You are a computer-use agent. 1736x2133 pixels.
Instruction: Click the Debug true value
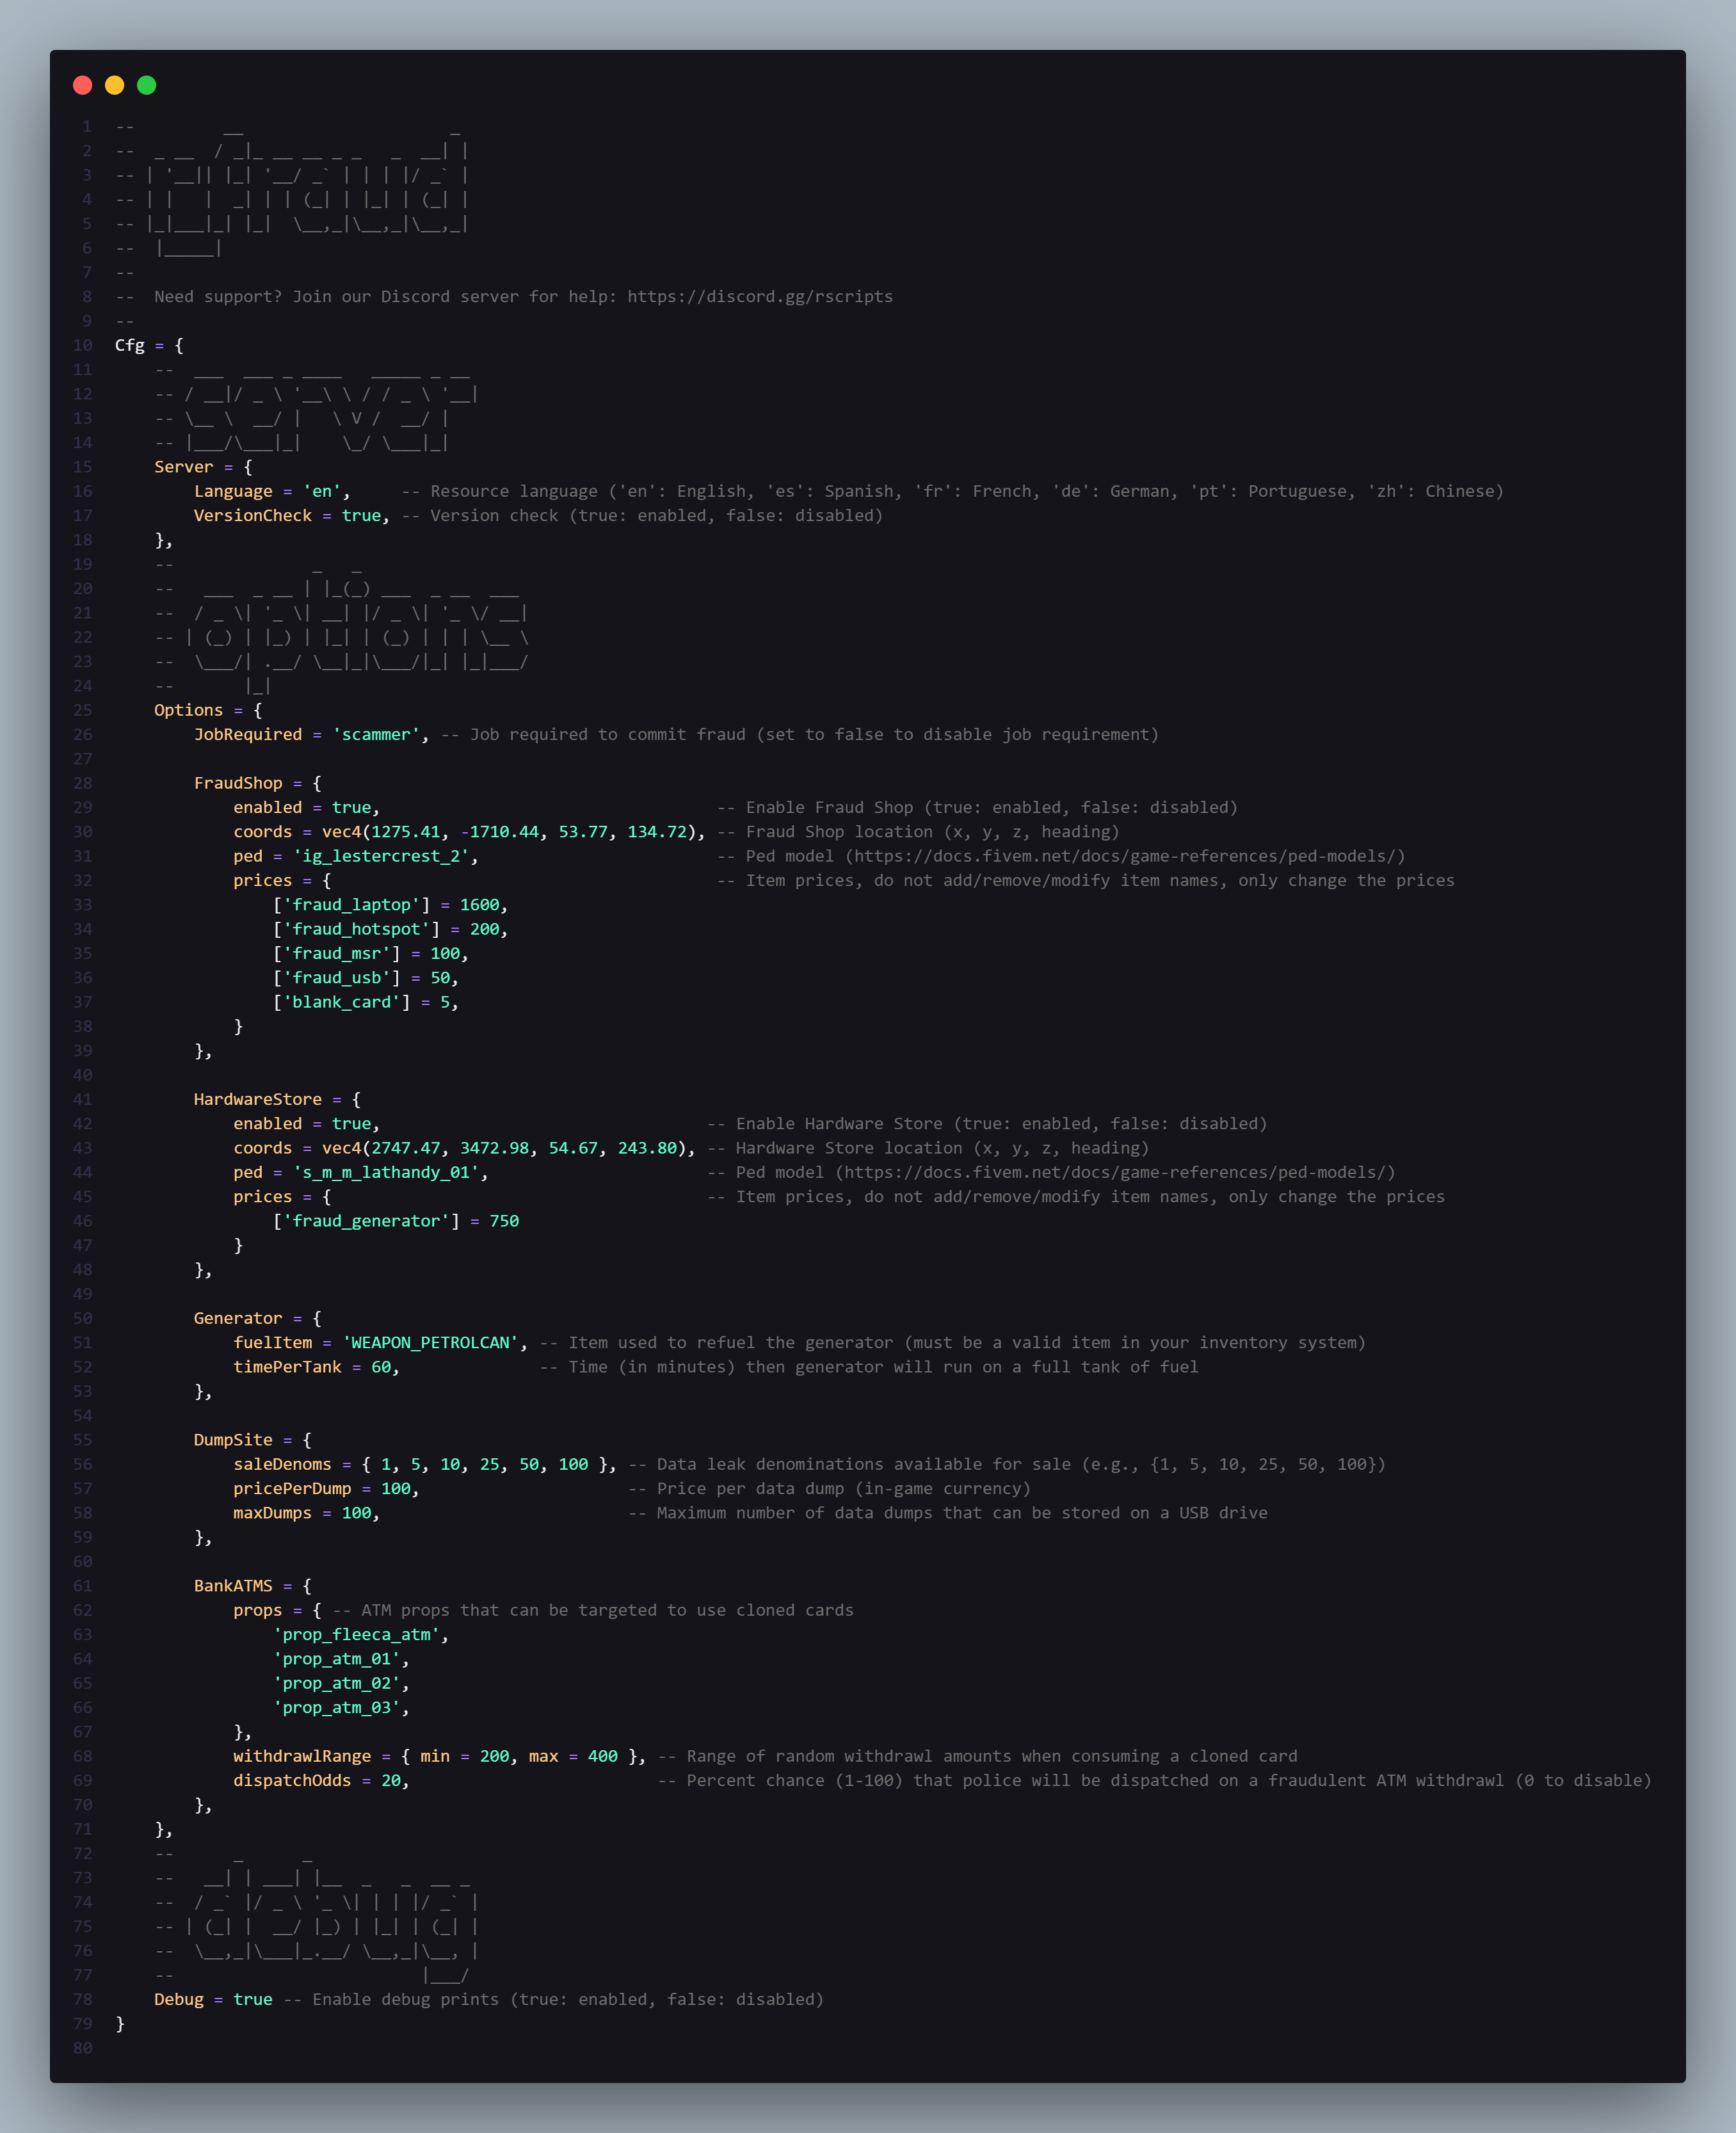point(252,2000)
